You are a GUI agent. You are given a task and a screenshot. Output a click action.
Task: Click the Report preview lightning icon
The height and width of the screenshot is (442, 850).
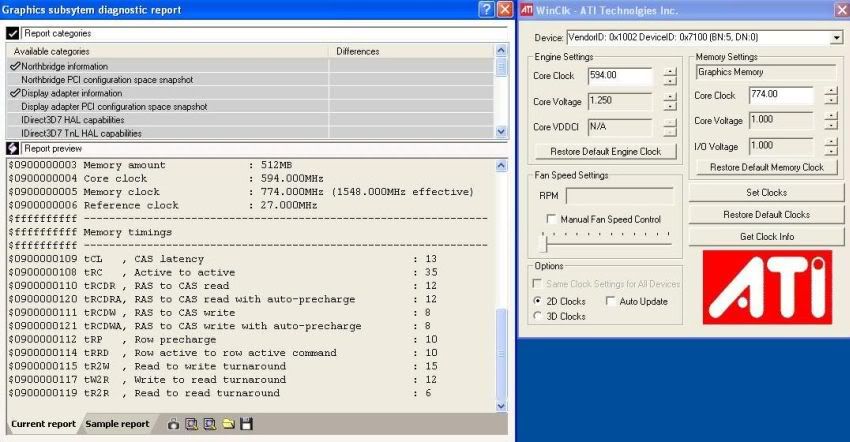pos(13,148)
